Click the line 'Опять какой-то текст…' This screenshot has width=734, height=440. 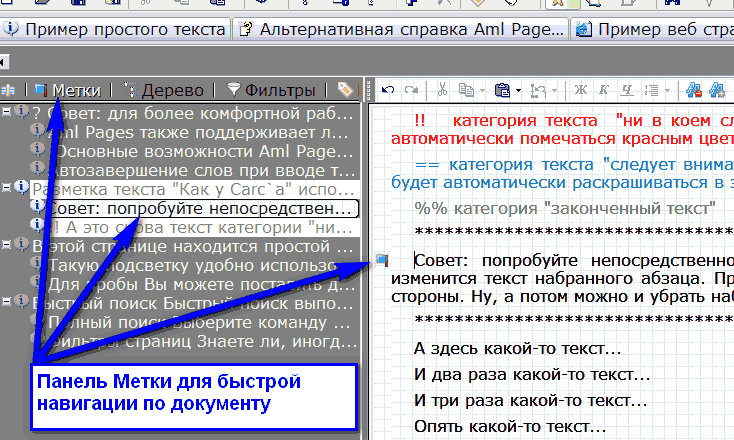pyautogui.click(x=510, y=426)
